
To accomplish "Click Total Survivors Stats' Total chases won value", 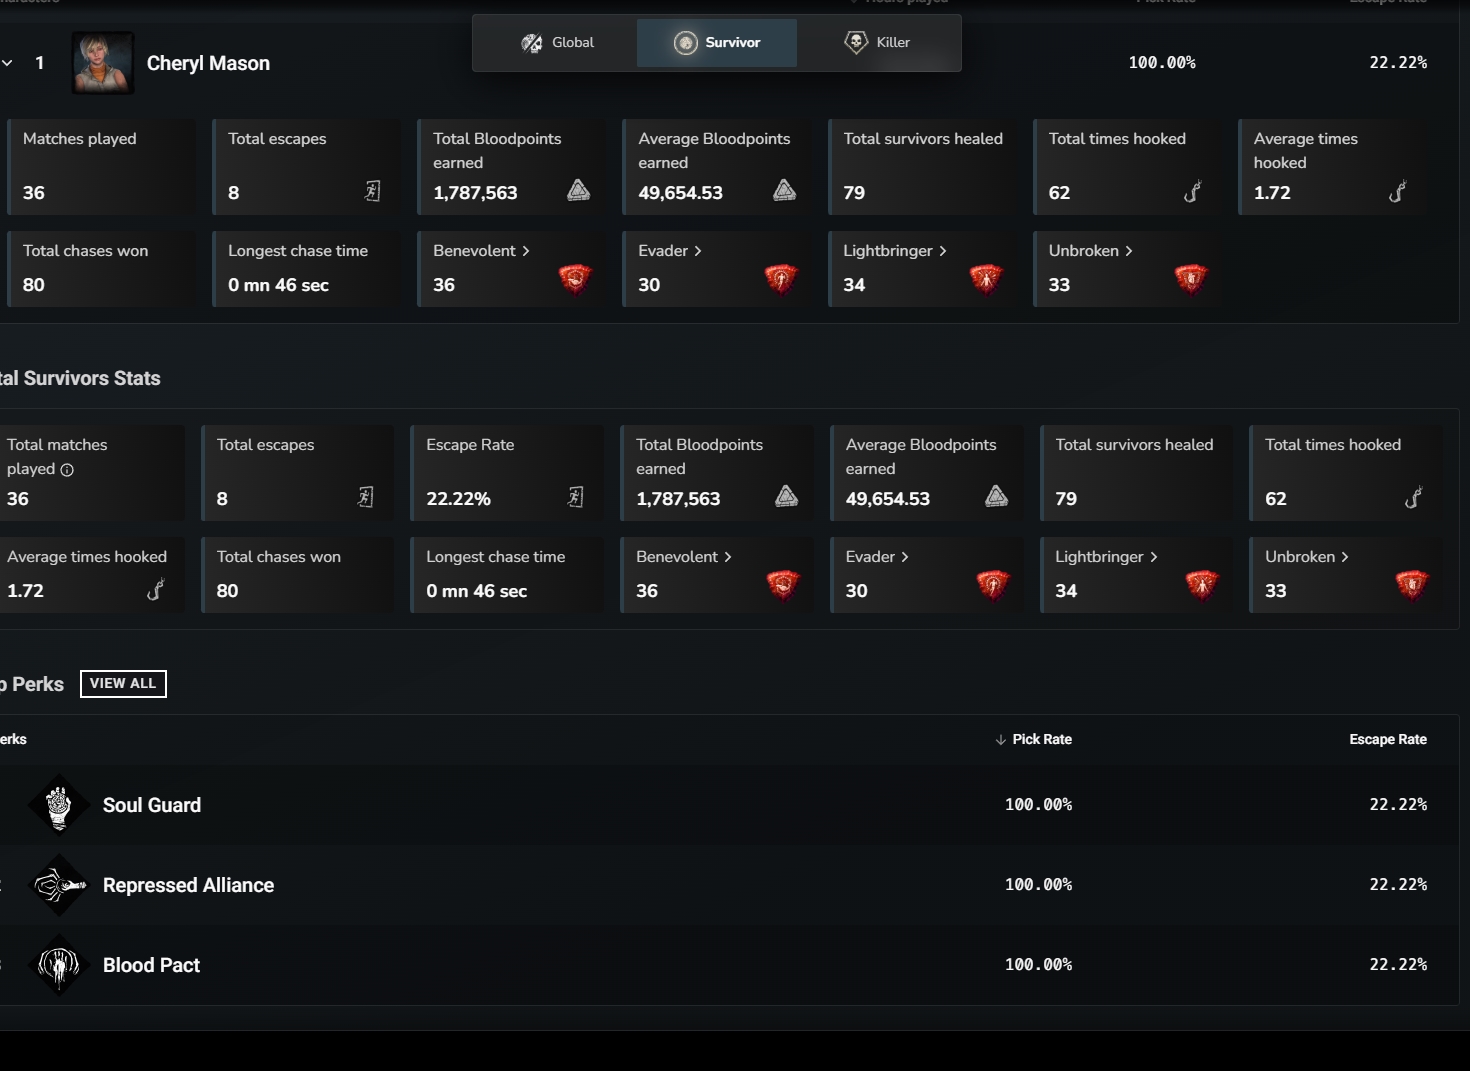I will click(228, 591).
